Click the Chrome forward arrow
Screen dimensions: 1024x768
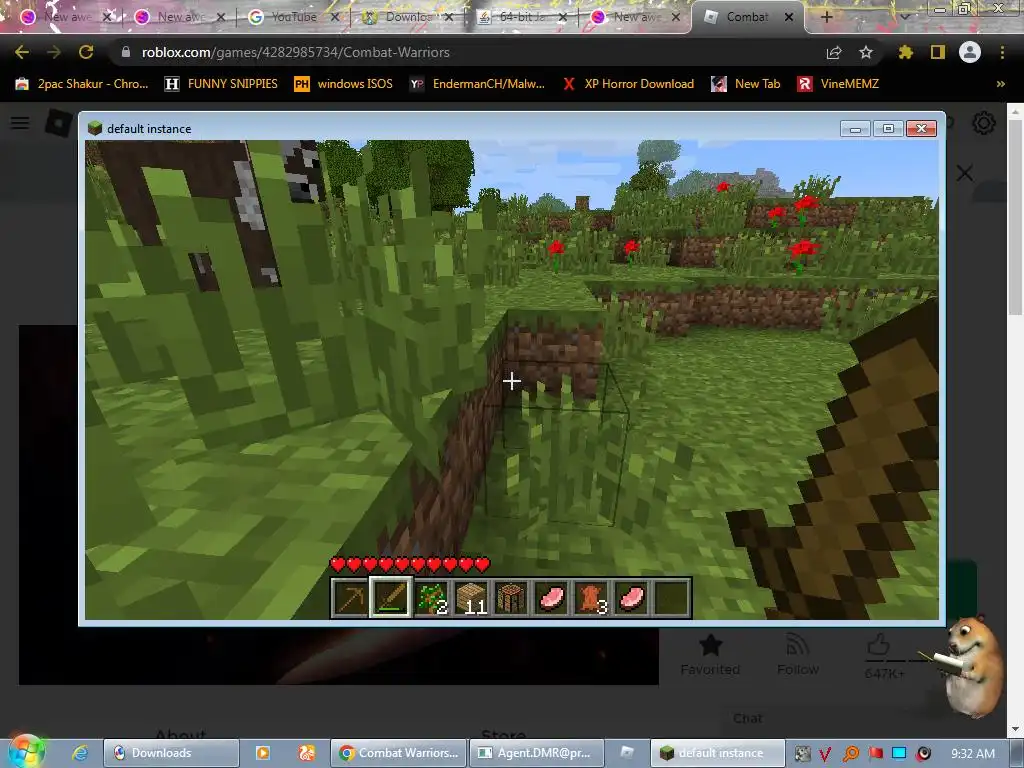pyautogui.click(x=54, y=52)
